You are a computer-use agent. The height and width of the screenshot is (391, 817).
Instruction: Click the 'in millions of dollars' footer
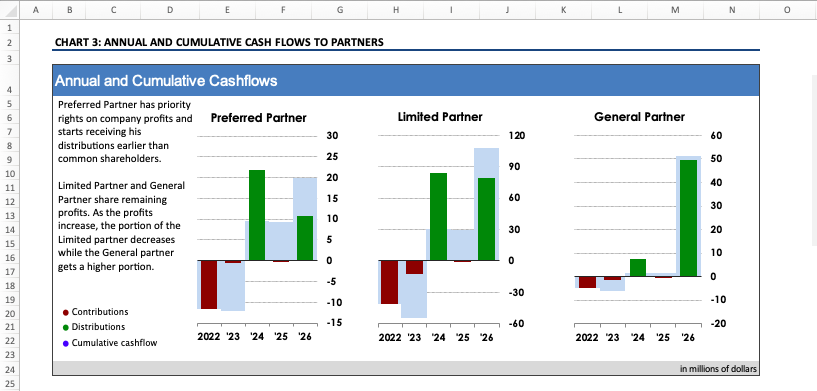(719, 369)
